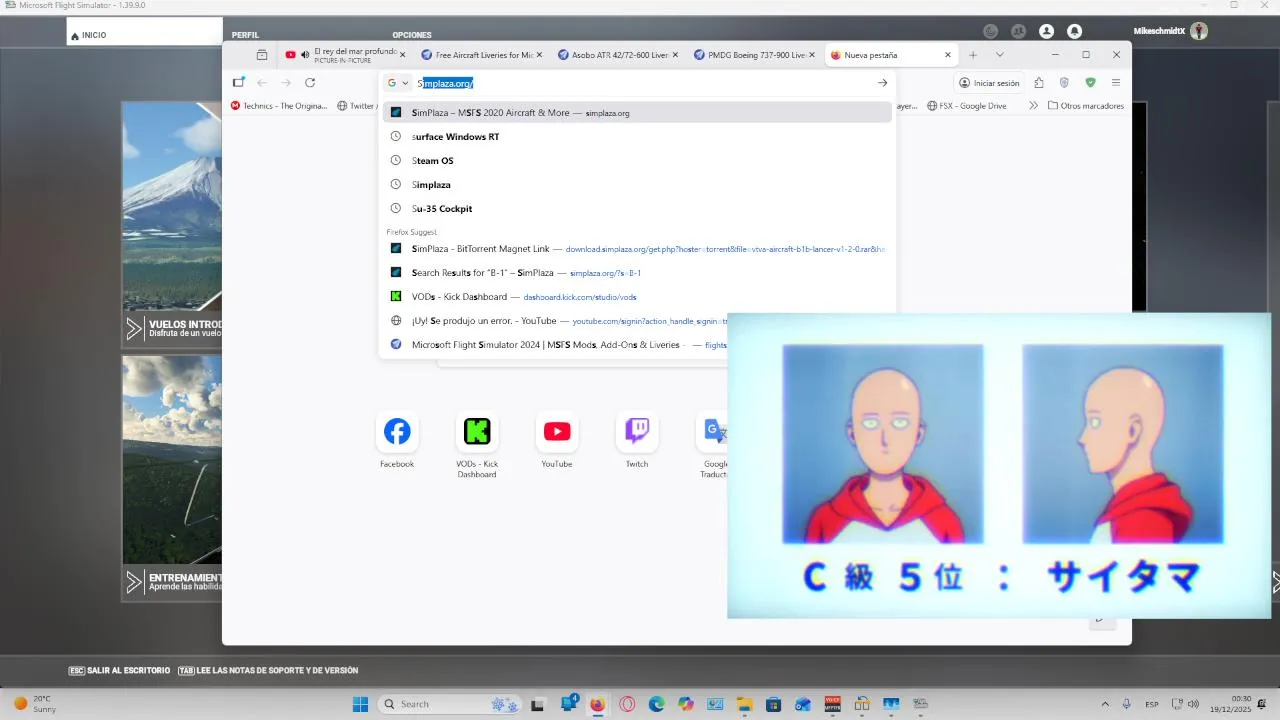This screenshot has width=1280, height=720.
Task: Select VODs - Kick Dashboard suggestion
Action: click(x=637, y=297)
